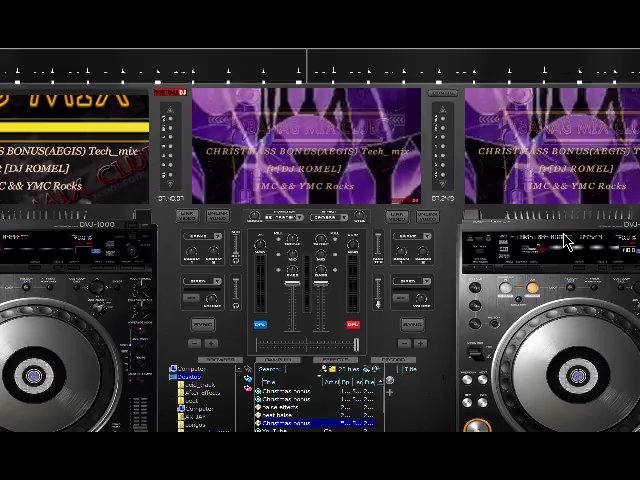Screen dimensions: 640x480
Task: Click the left channel volume fader
Action: tap(292, 283)
